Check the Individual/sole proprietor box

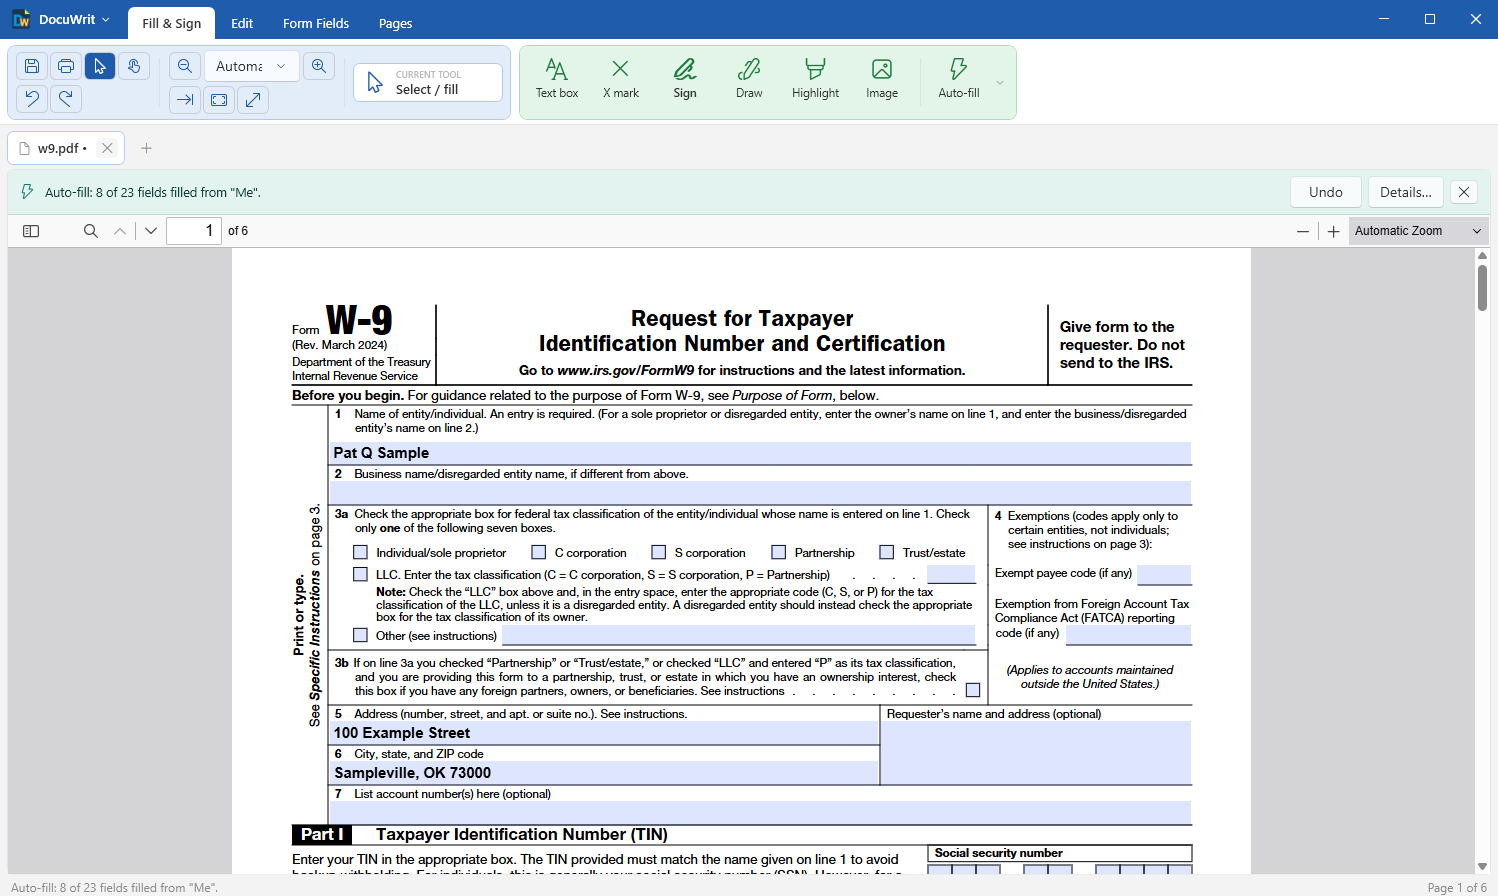[x=361, y=552]
